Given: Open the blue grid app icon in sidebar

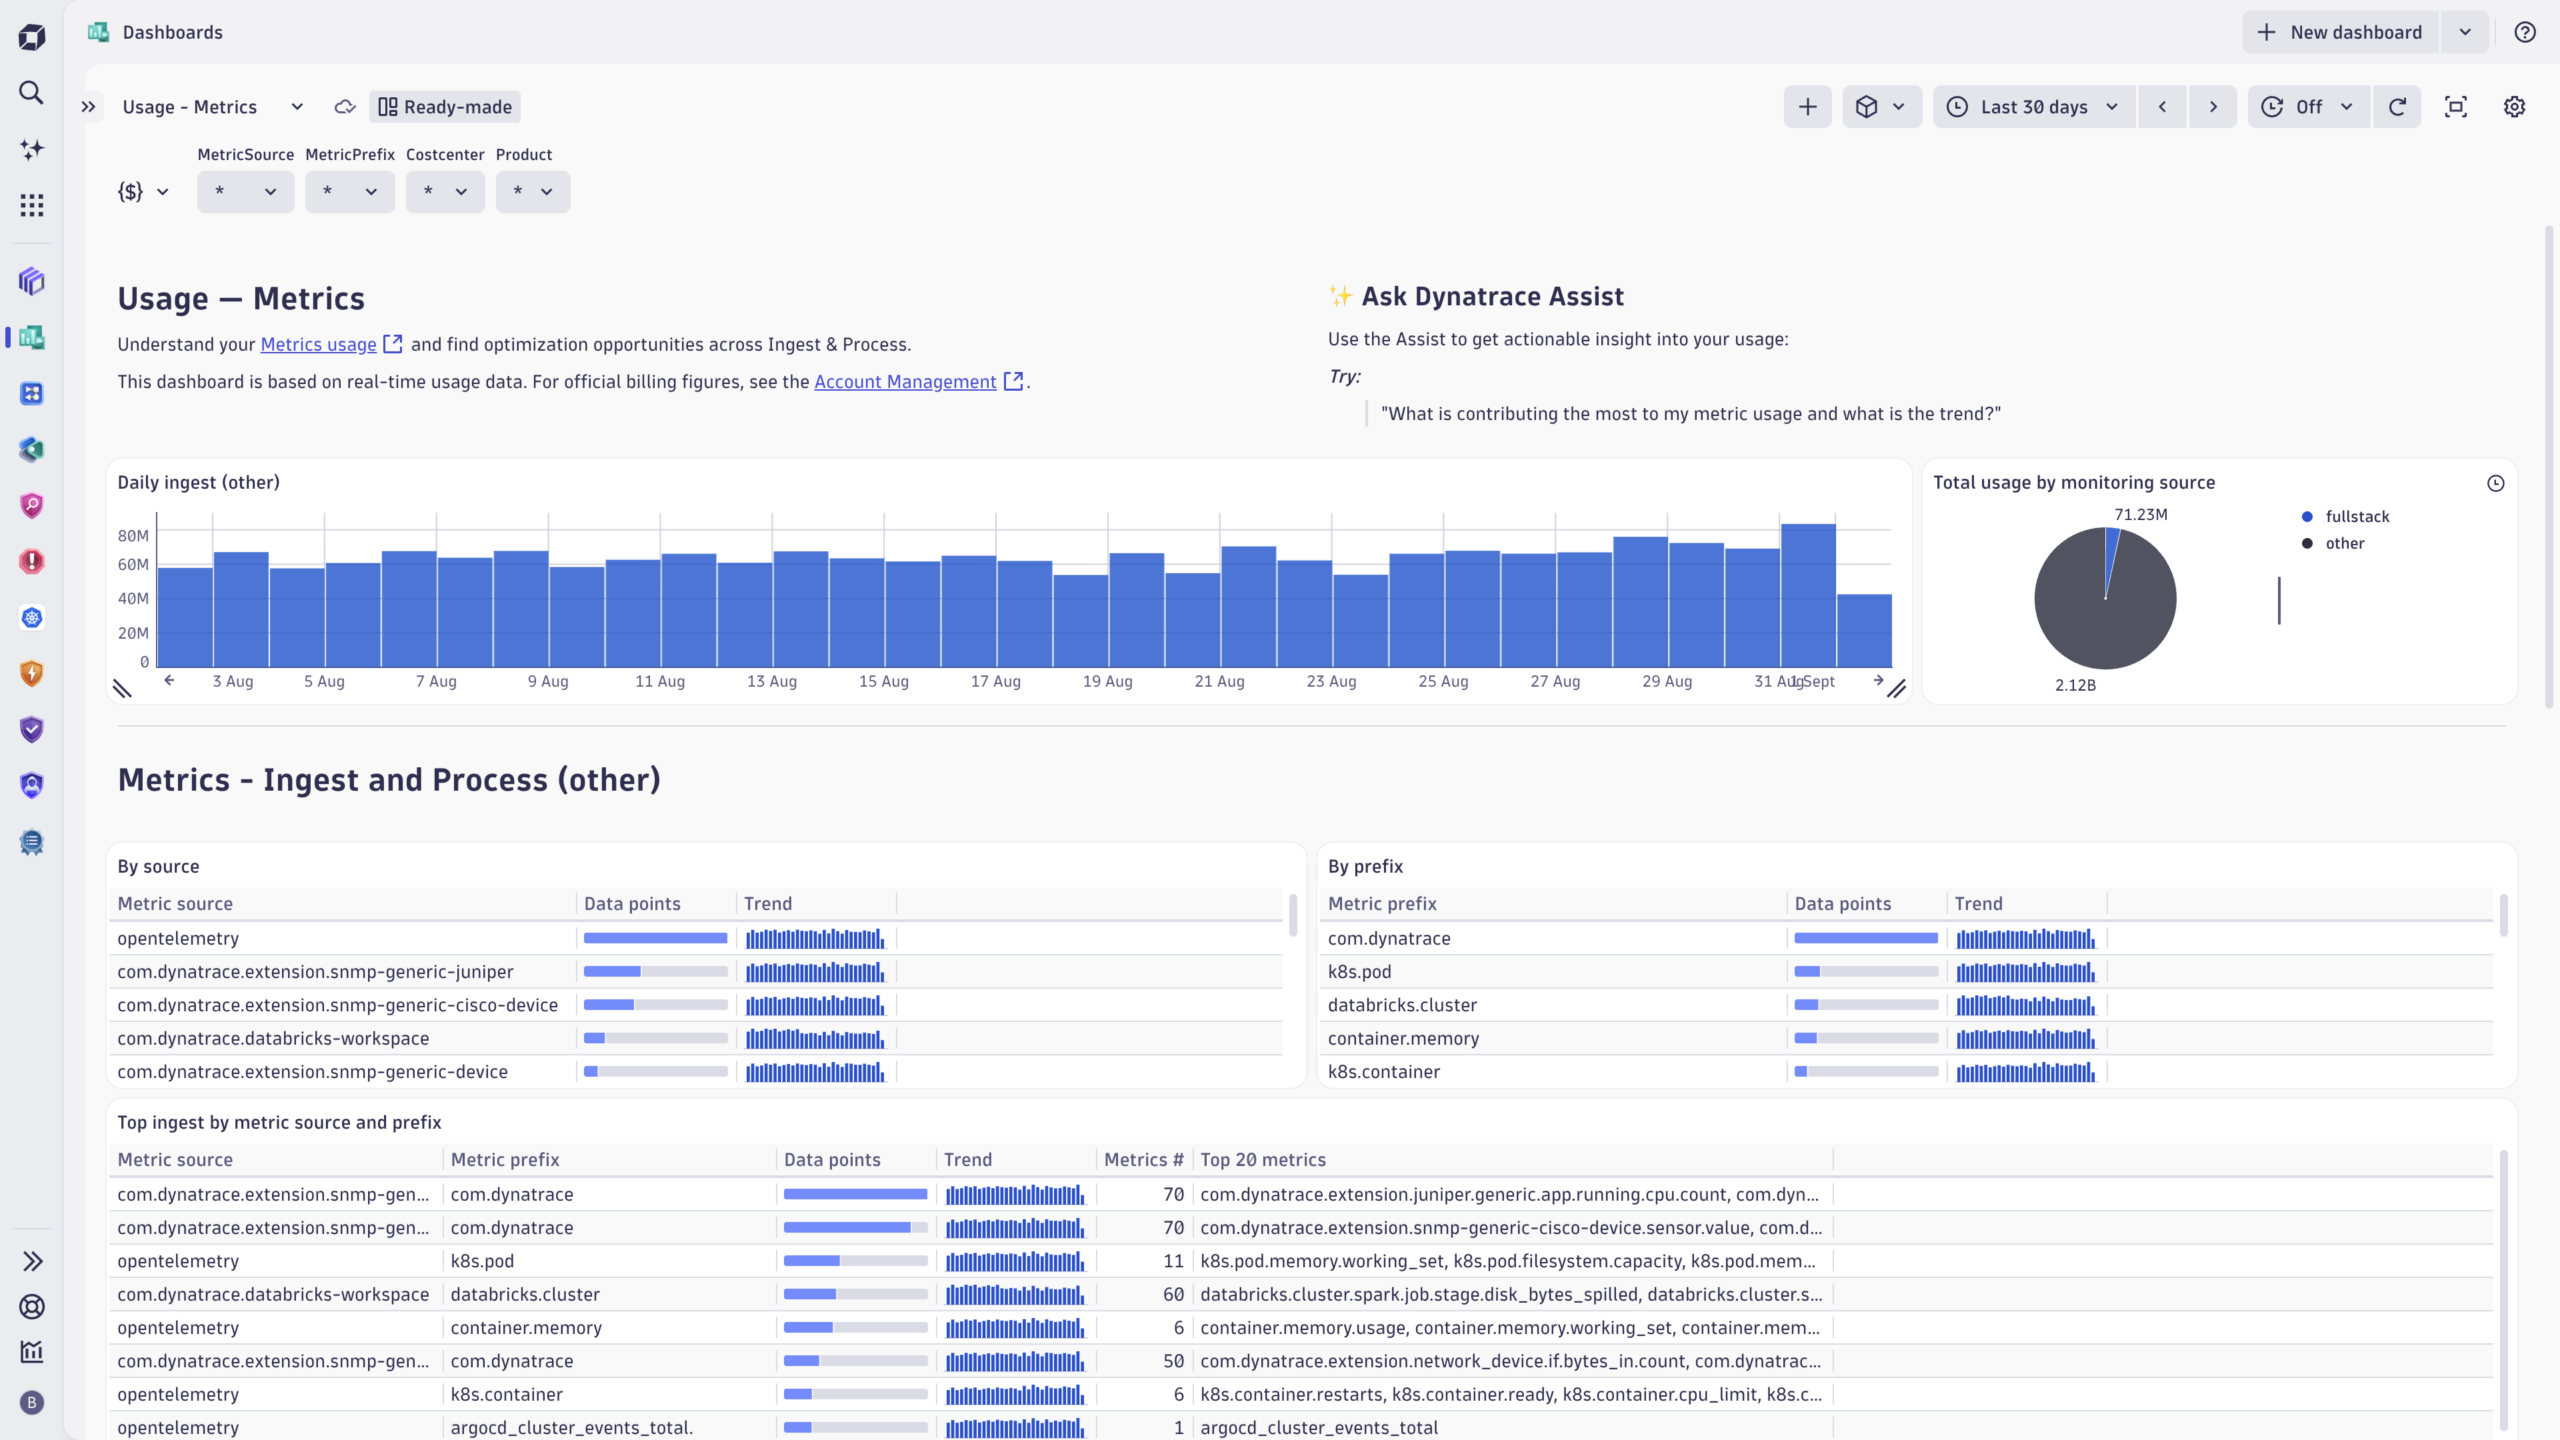Looking at the screenshot, I should click(x=32, y=393).
